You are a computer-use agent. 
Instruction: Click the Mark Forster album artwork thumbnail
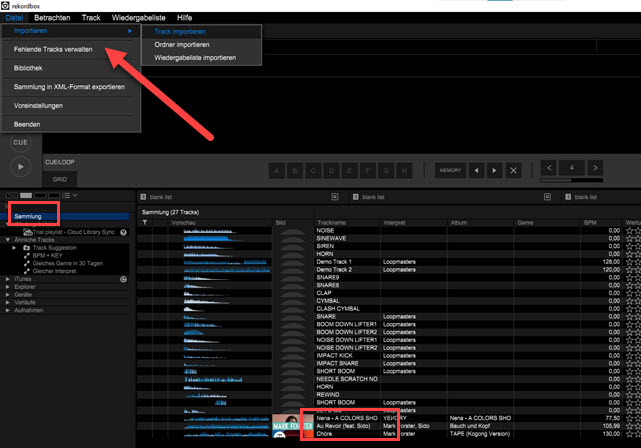[x=292, y=426]
